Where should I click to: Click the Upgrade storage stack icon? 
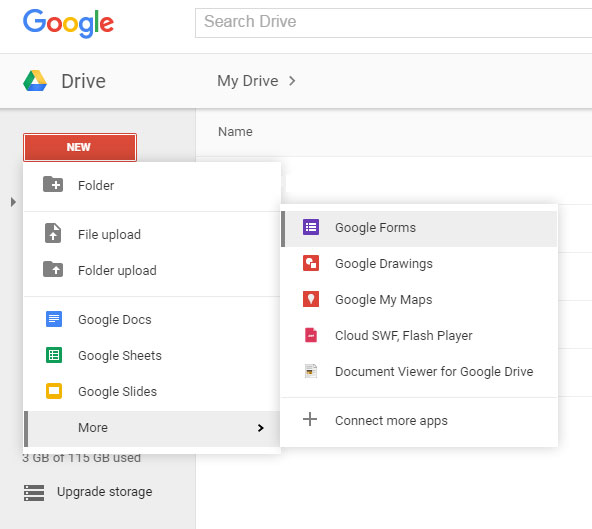34,492
